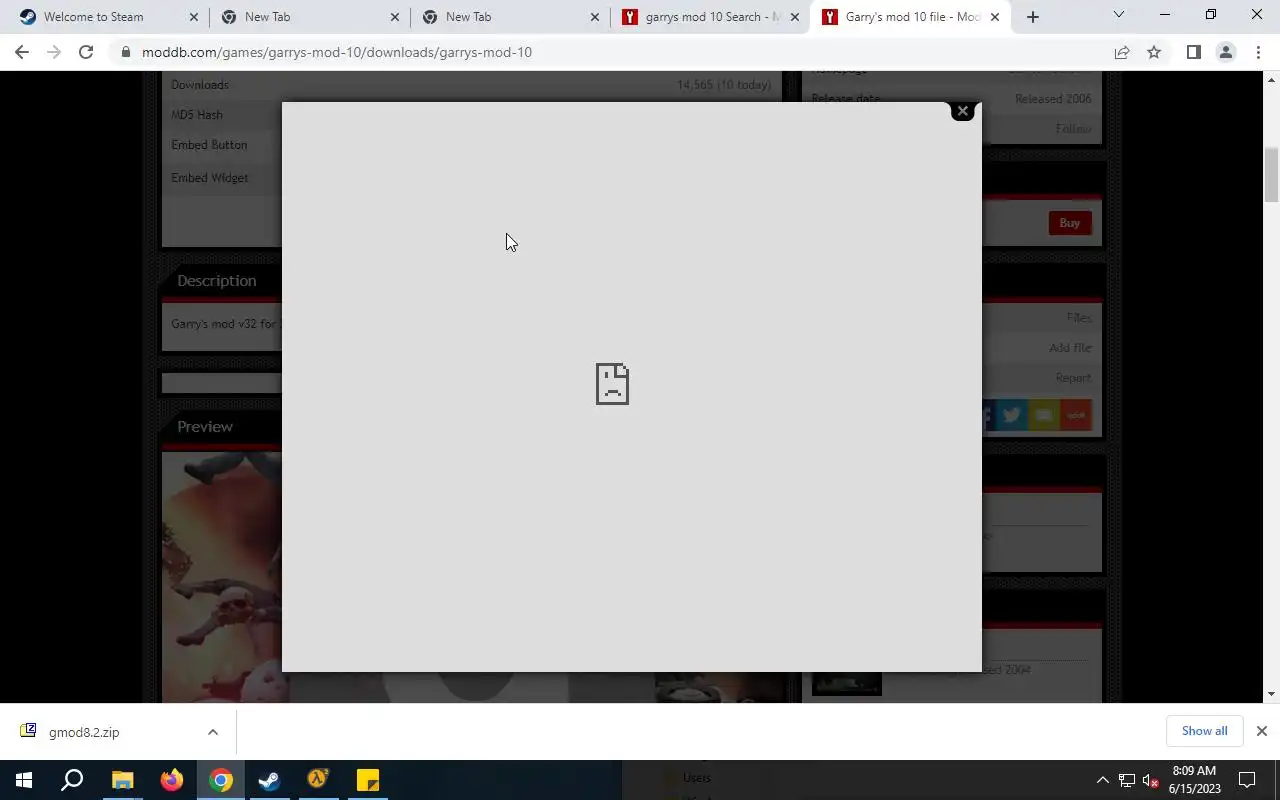Show hidden system tray icons
Image resolution: width=1280 pixels, height=800 pixels.
point(1102,780)
